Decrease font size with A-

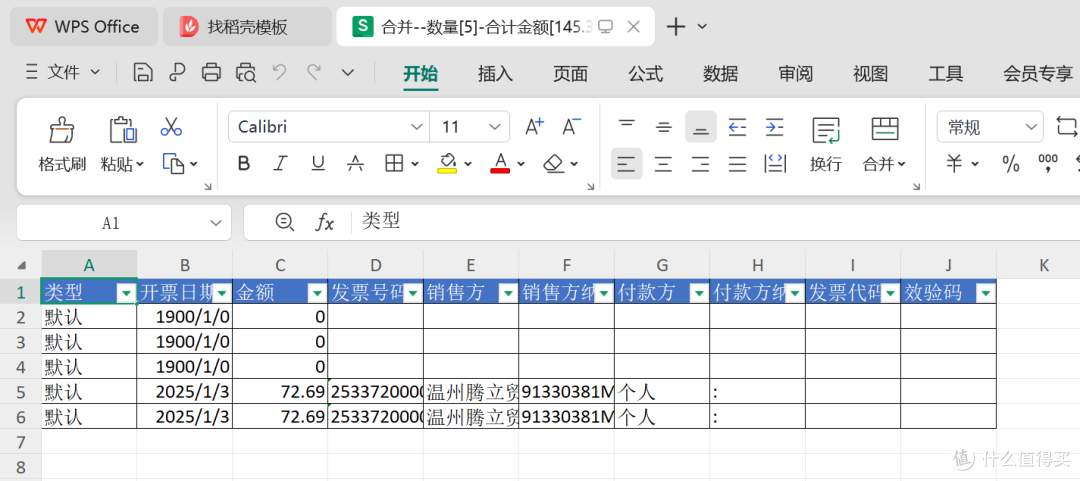click(572, 127)
